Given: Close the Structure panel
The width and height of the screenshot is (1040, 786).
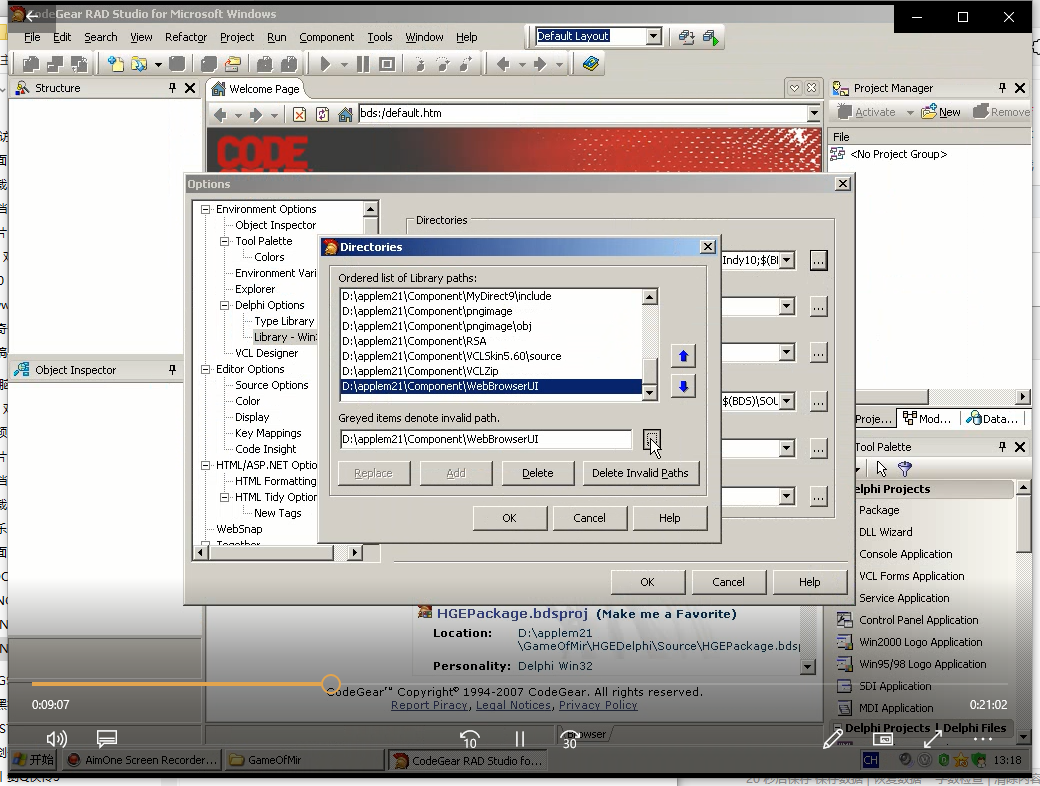Looking at the screenshot, I should [x=190, y=88].
